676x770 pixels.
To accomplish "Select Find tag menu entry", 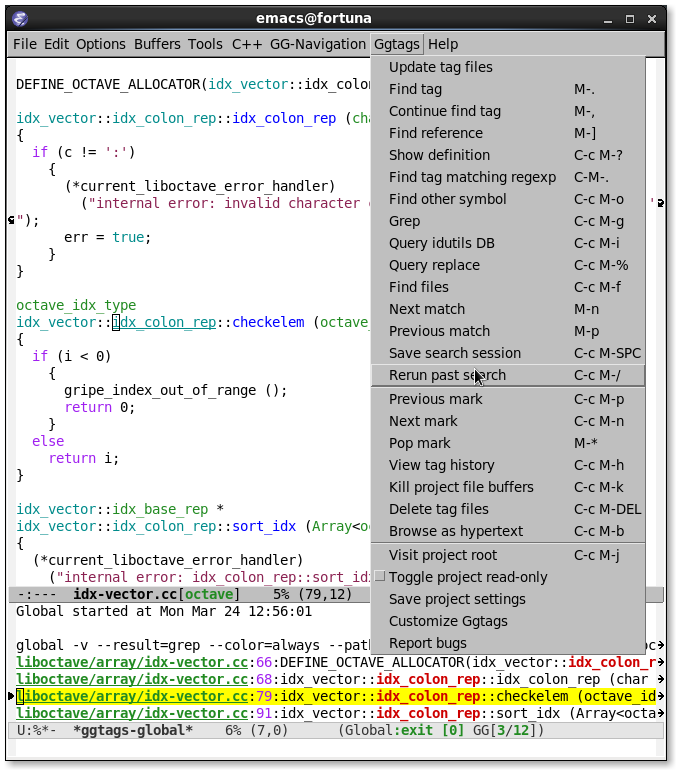I will click(508, 89).
